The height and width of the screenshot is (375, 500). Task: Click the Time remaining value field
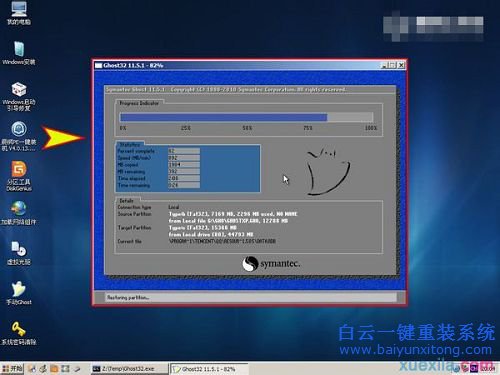184,185
